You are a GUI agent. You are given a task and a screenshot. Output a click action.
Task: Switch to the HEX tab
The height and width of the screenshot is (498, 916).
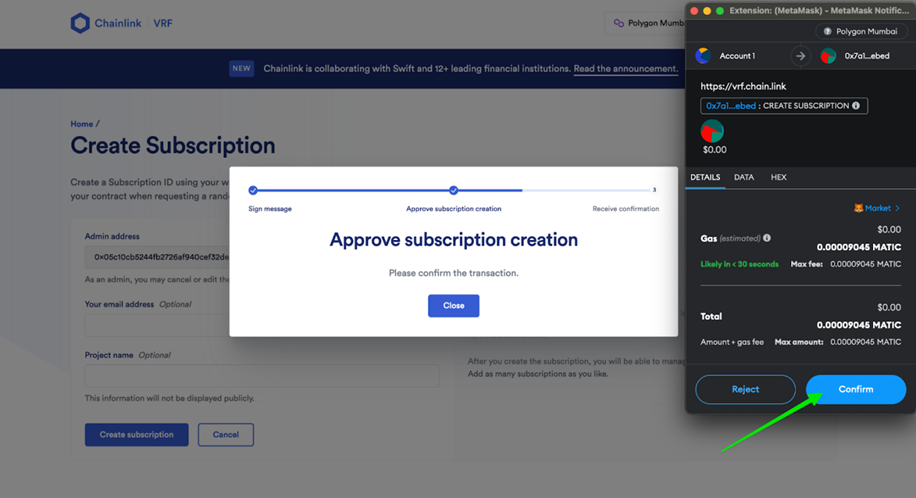[779, 177]
